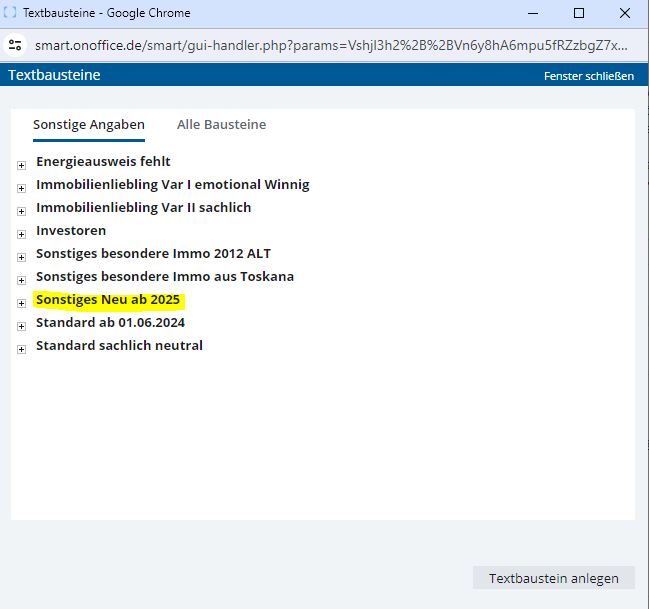This screenshot has width=649, height=609.
Task: Click the plus icon next to Investoren
Action: tap(21, 233)
